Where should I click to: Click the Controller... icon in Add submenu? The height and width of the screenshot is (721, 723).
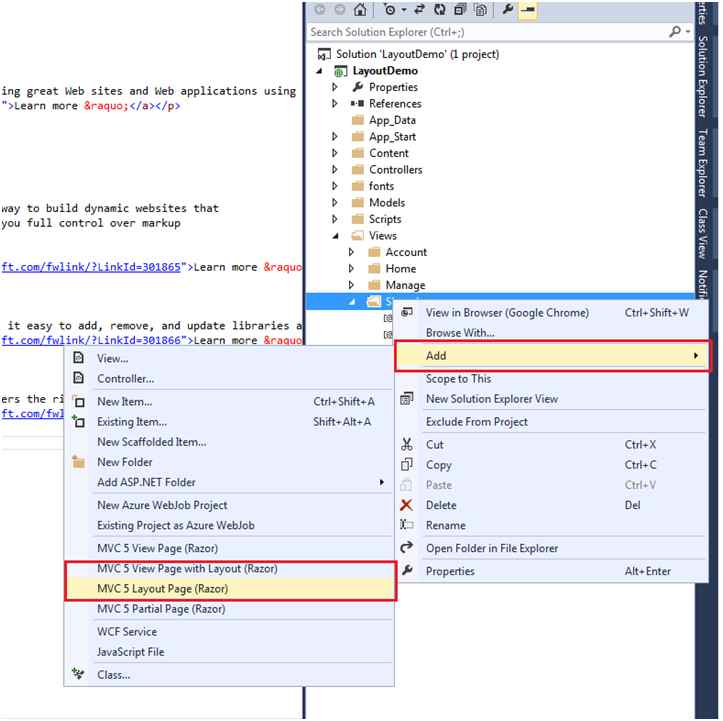point(79,378)
